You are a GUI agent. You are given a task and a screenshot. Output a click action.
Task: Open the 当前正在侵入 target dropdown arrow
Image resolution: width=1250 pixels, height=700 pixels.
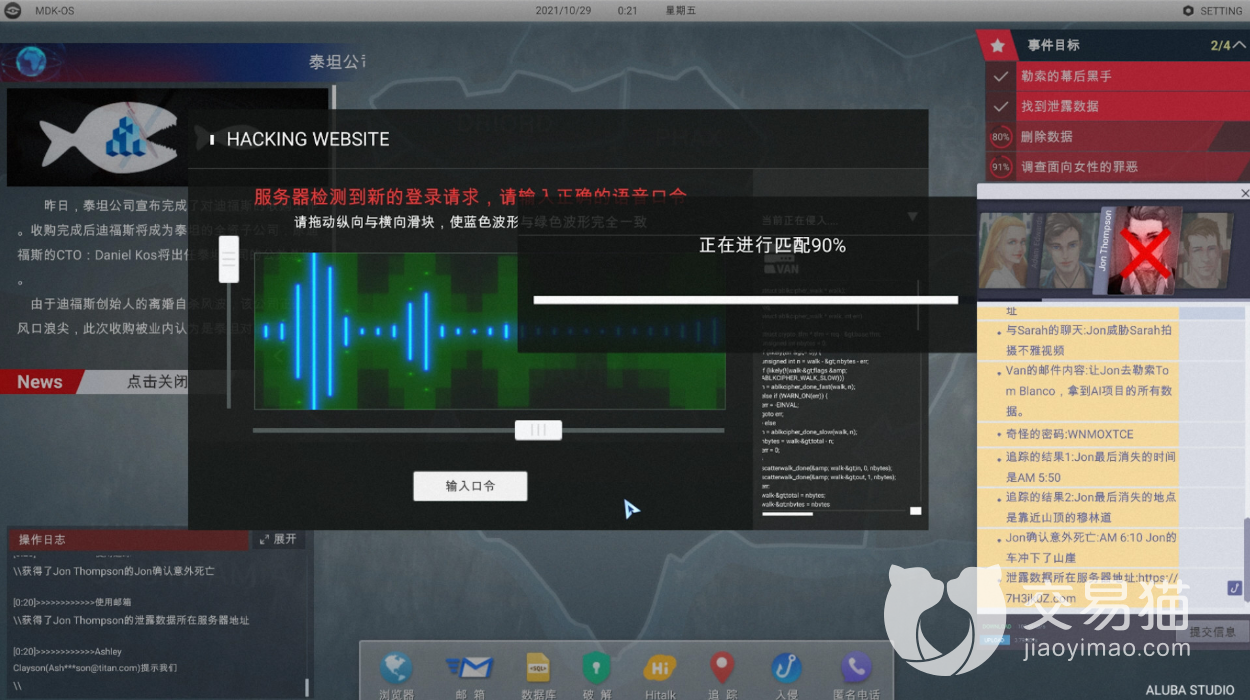(x=911, y=216)
